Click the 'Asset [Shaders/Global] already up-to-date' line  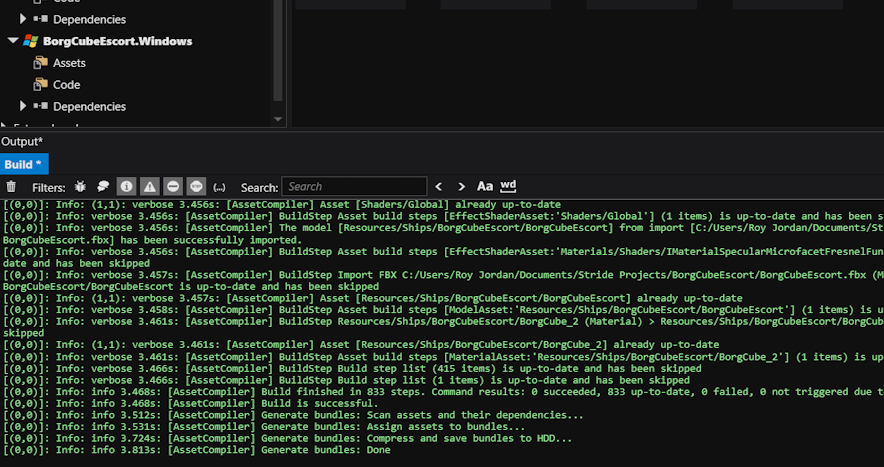pyautogui.click(x=282, y=204)
